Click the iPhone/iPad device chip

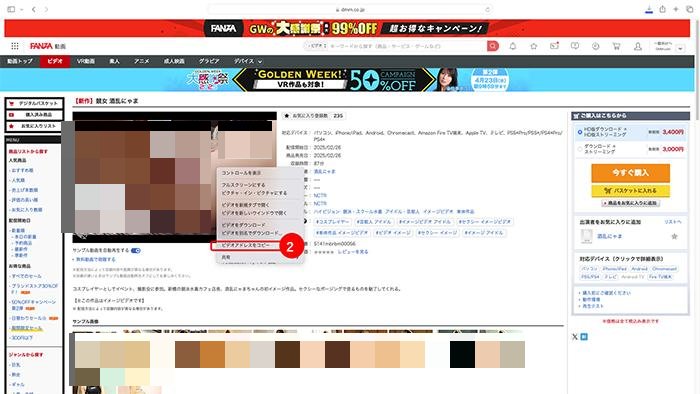coord(614,269)
